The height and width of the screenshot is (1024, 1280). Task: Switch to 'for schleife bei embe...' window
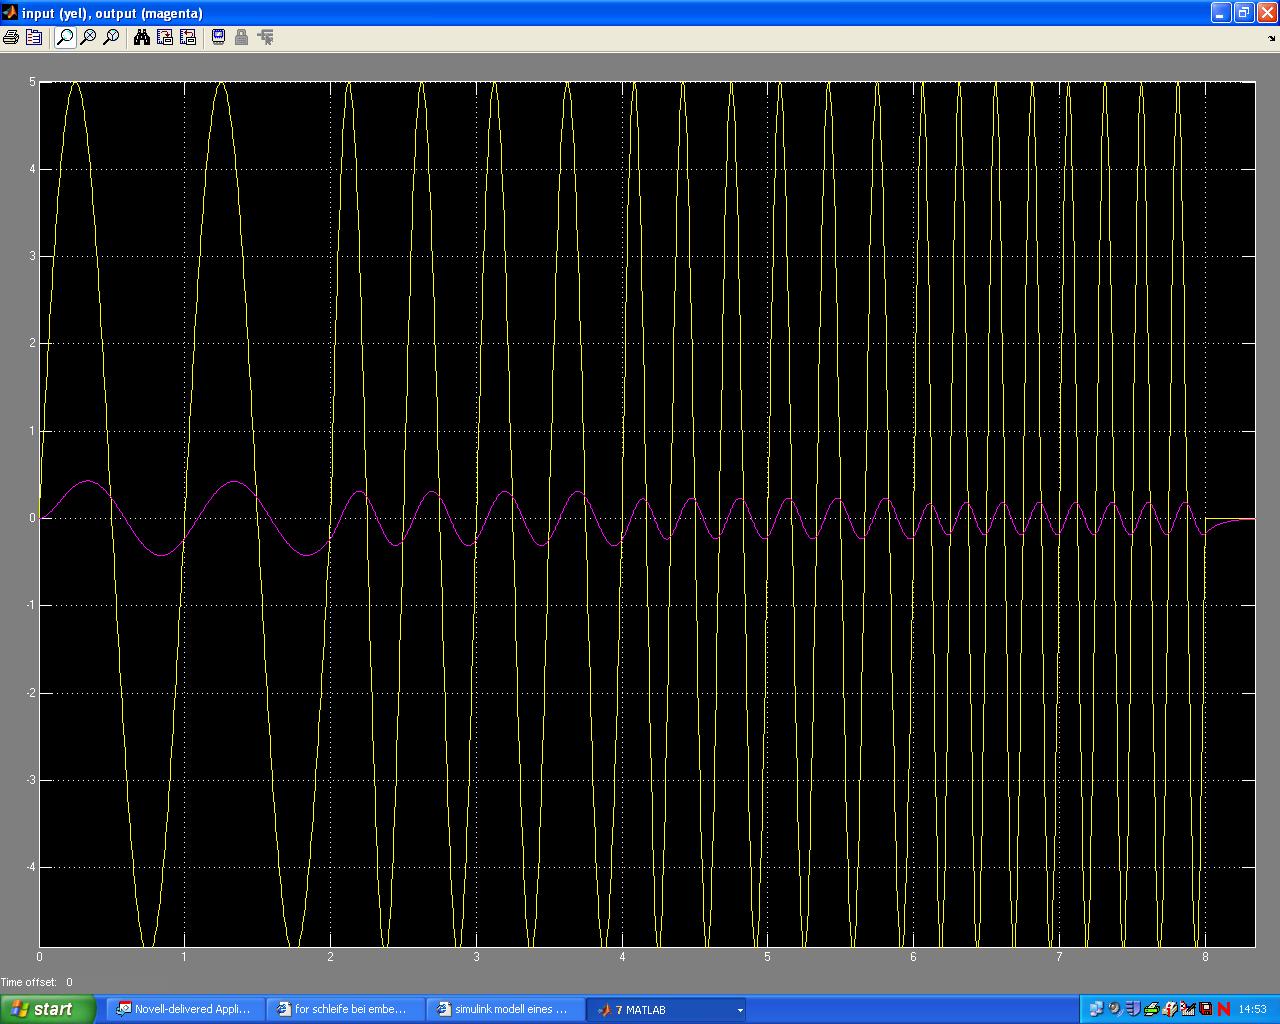pyautogui.click(x=345, y=1009)
